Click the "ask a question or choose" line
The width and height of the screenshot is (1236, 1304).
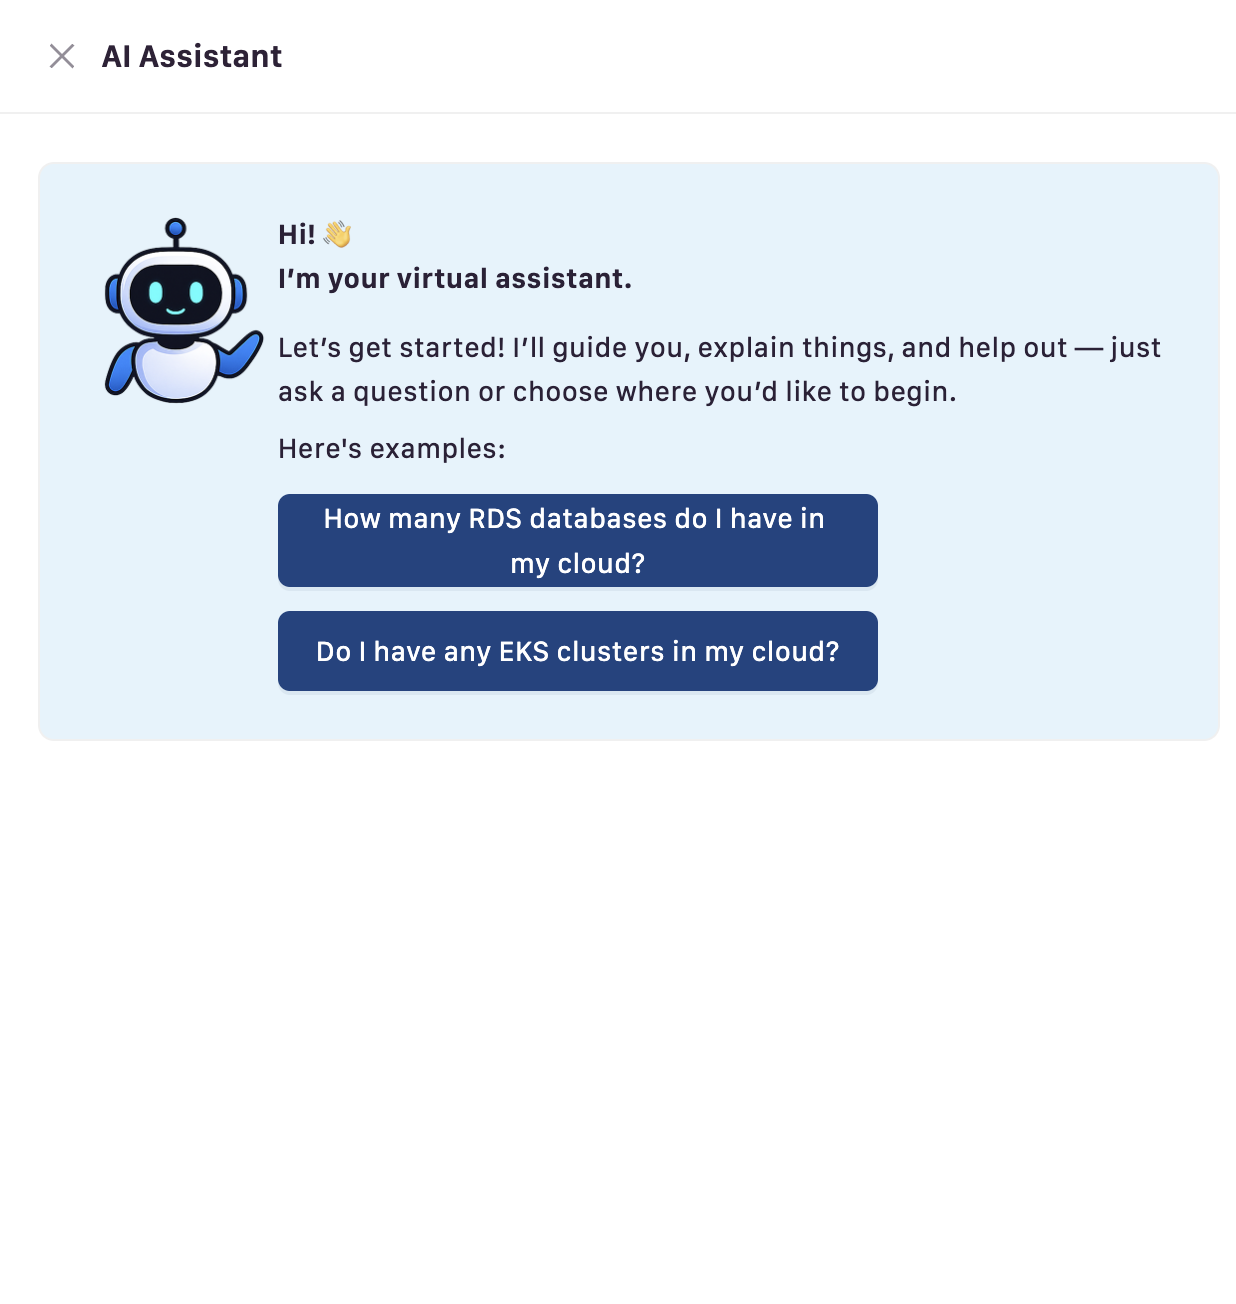[x=617, y=392]
